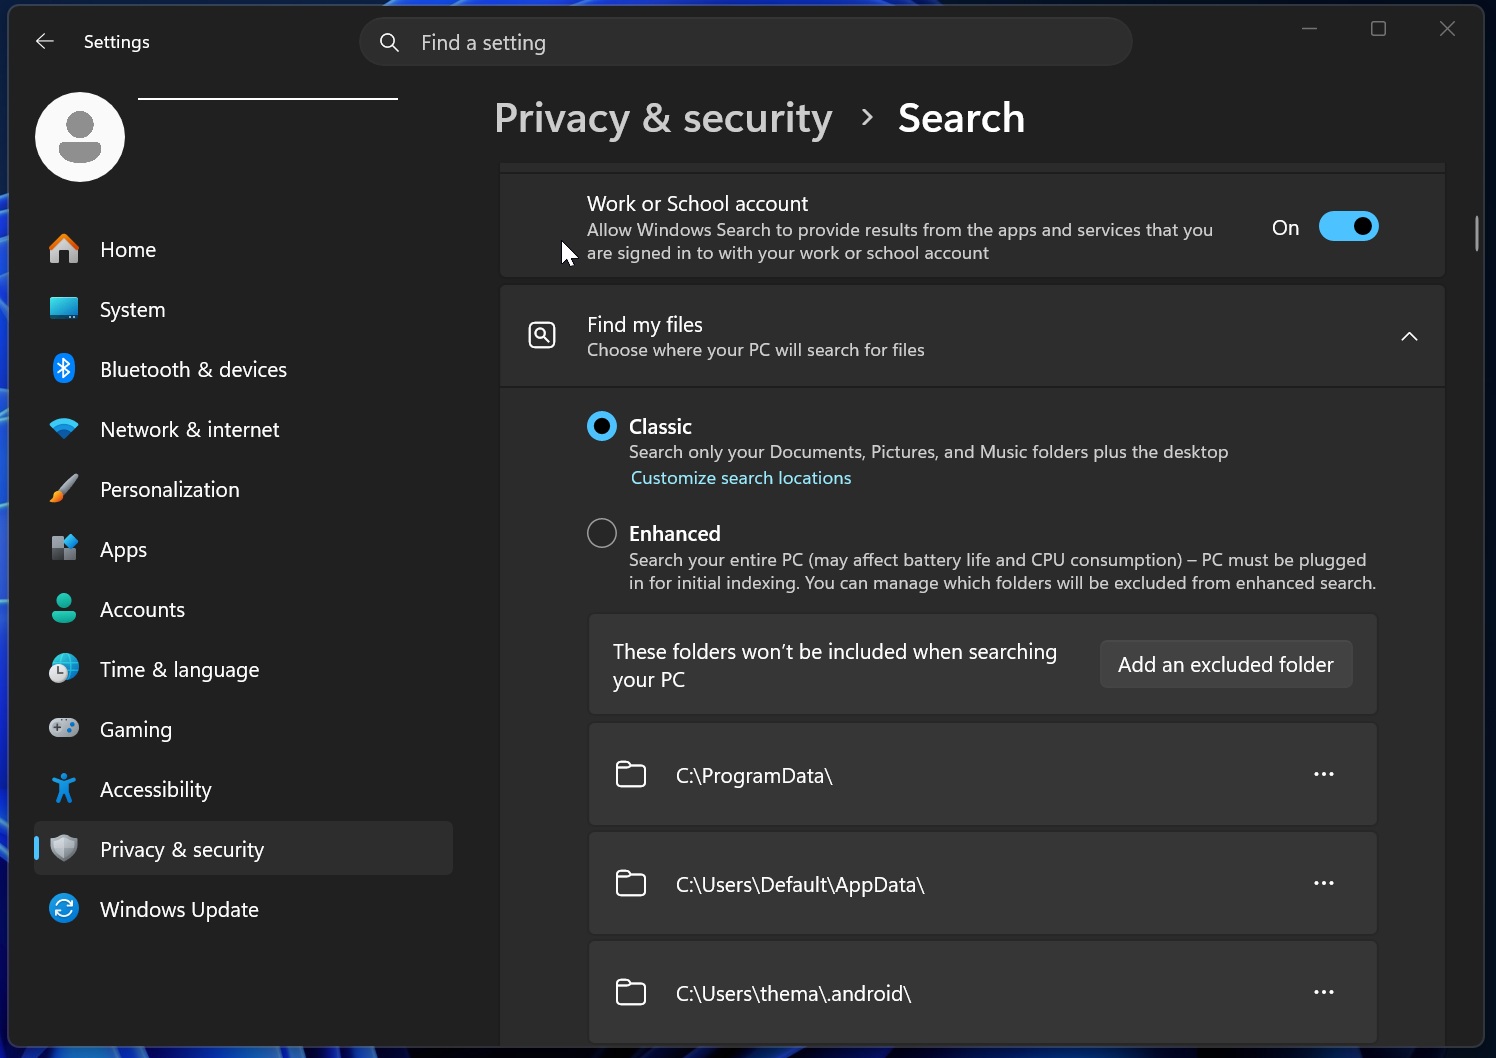Click the Bluetooth icon in sidebar

tap(64, 369)
